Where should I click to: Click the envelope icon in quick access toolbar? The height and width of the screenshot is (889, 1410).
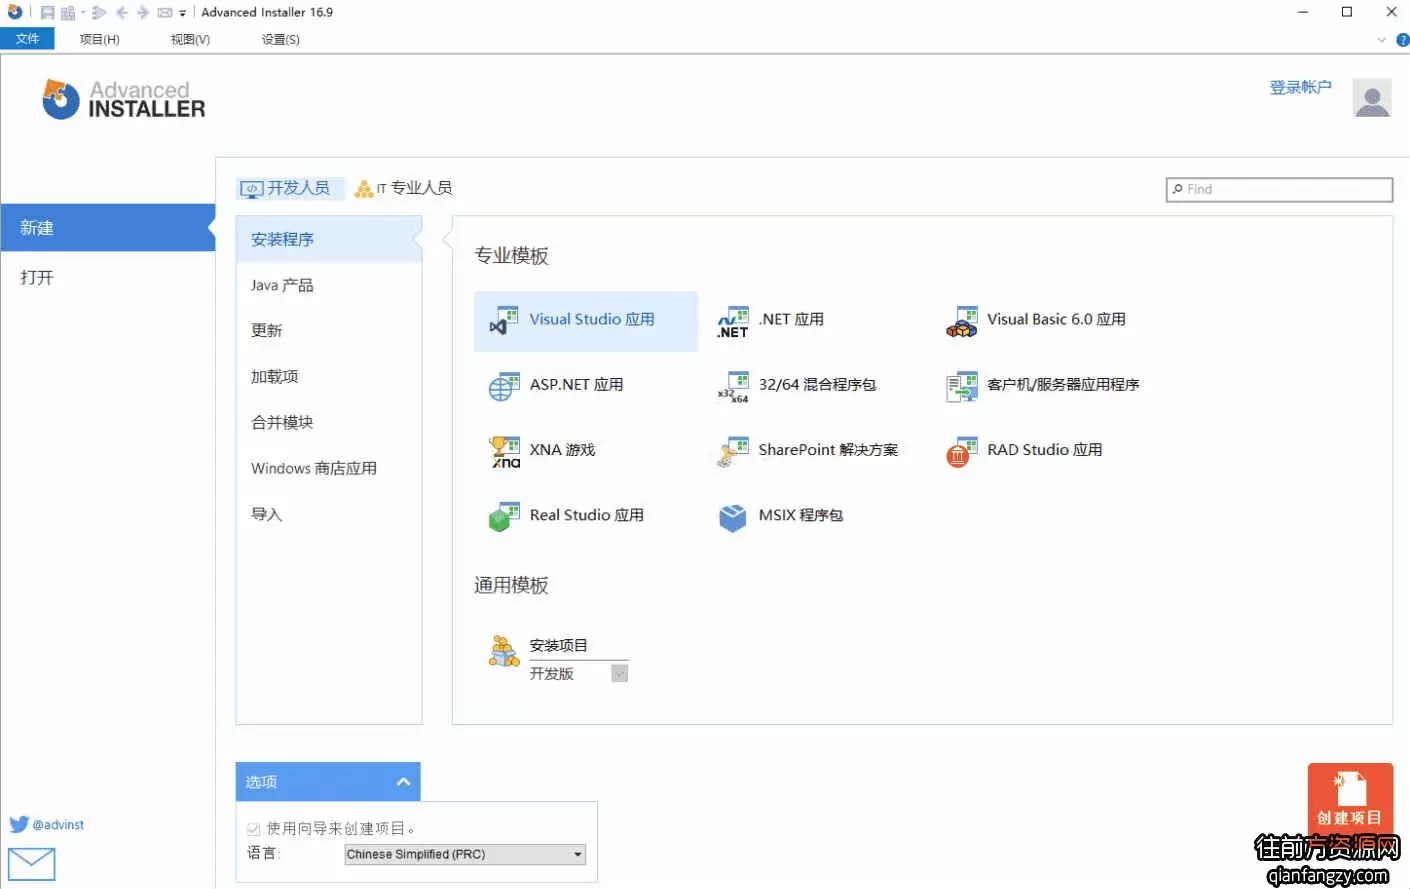[x=165, y=13]
